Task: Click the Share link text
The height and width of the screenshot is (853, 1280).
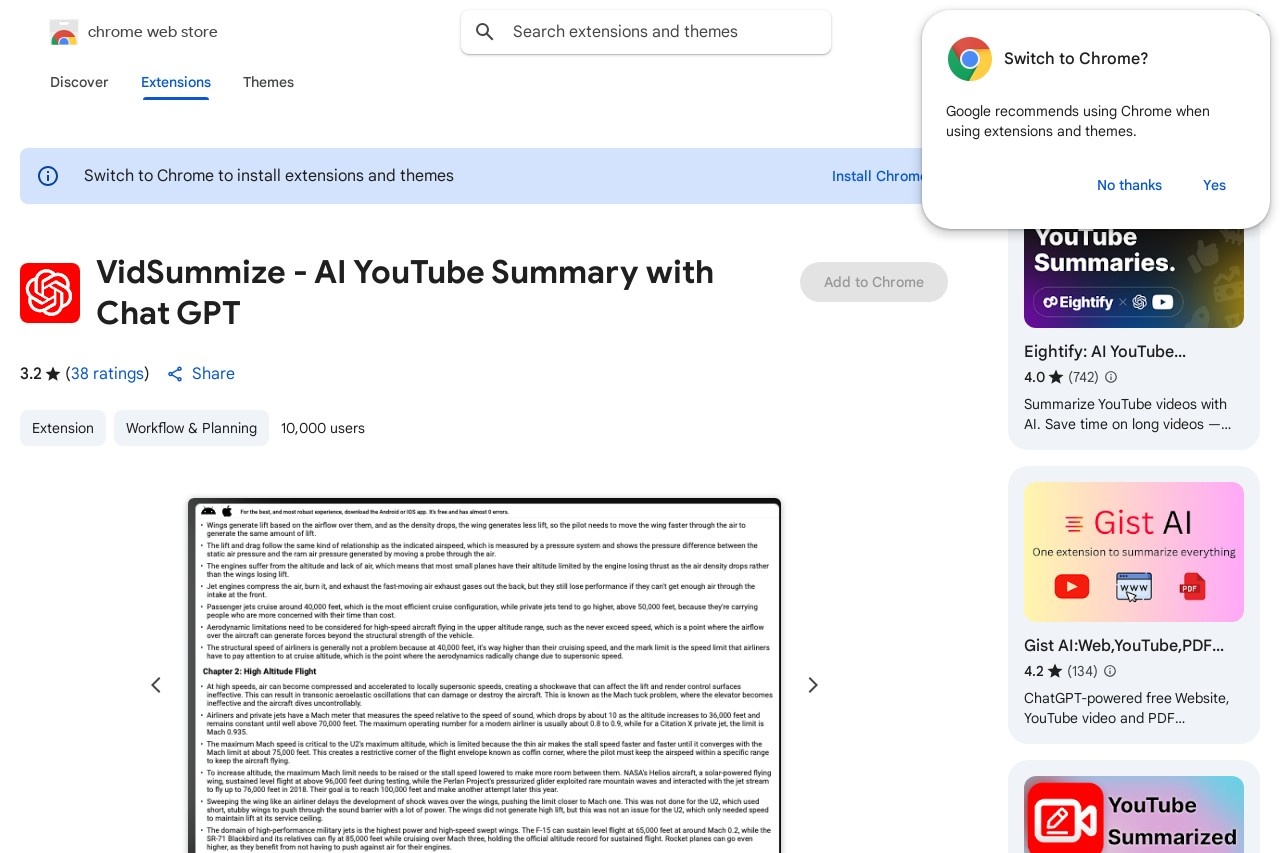Action: (213, 374)
